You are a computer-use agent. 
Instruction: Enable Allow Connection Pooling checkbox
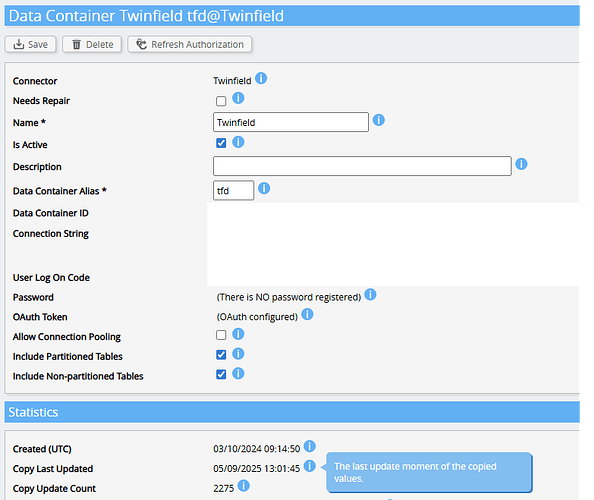[221, 335]
